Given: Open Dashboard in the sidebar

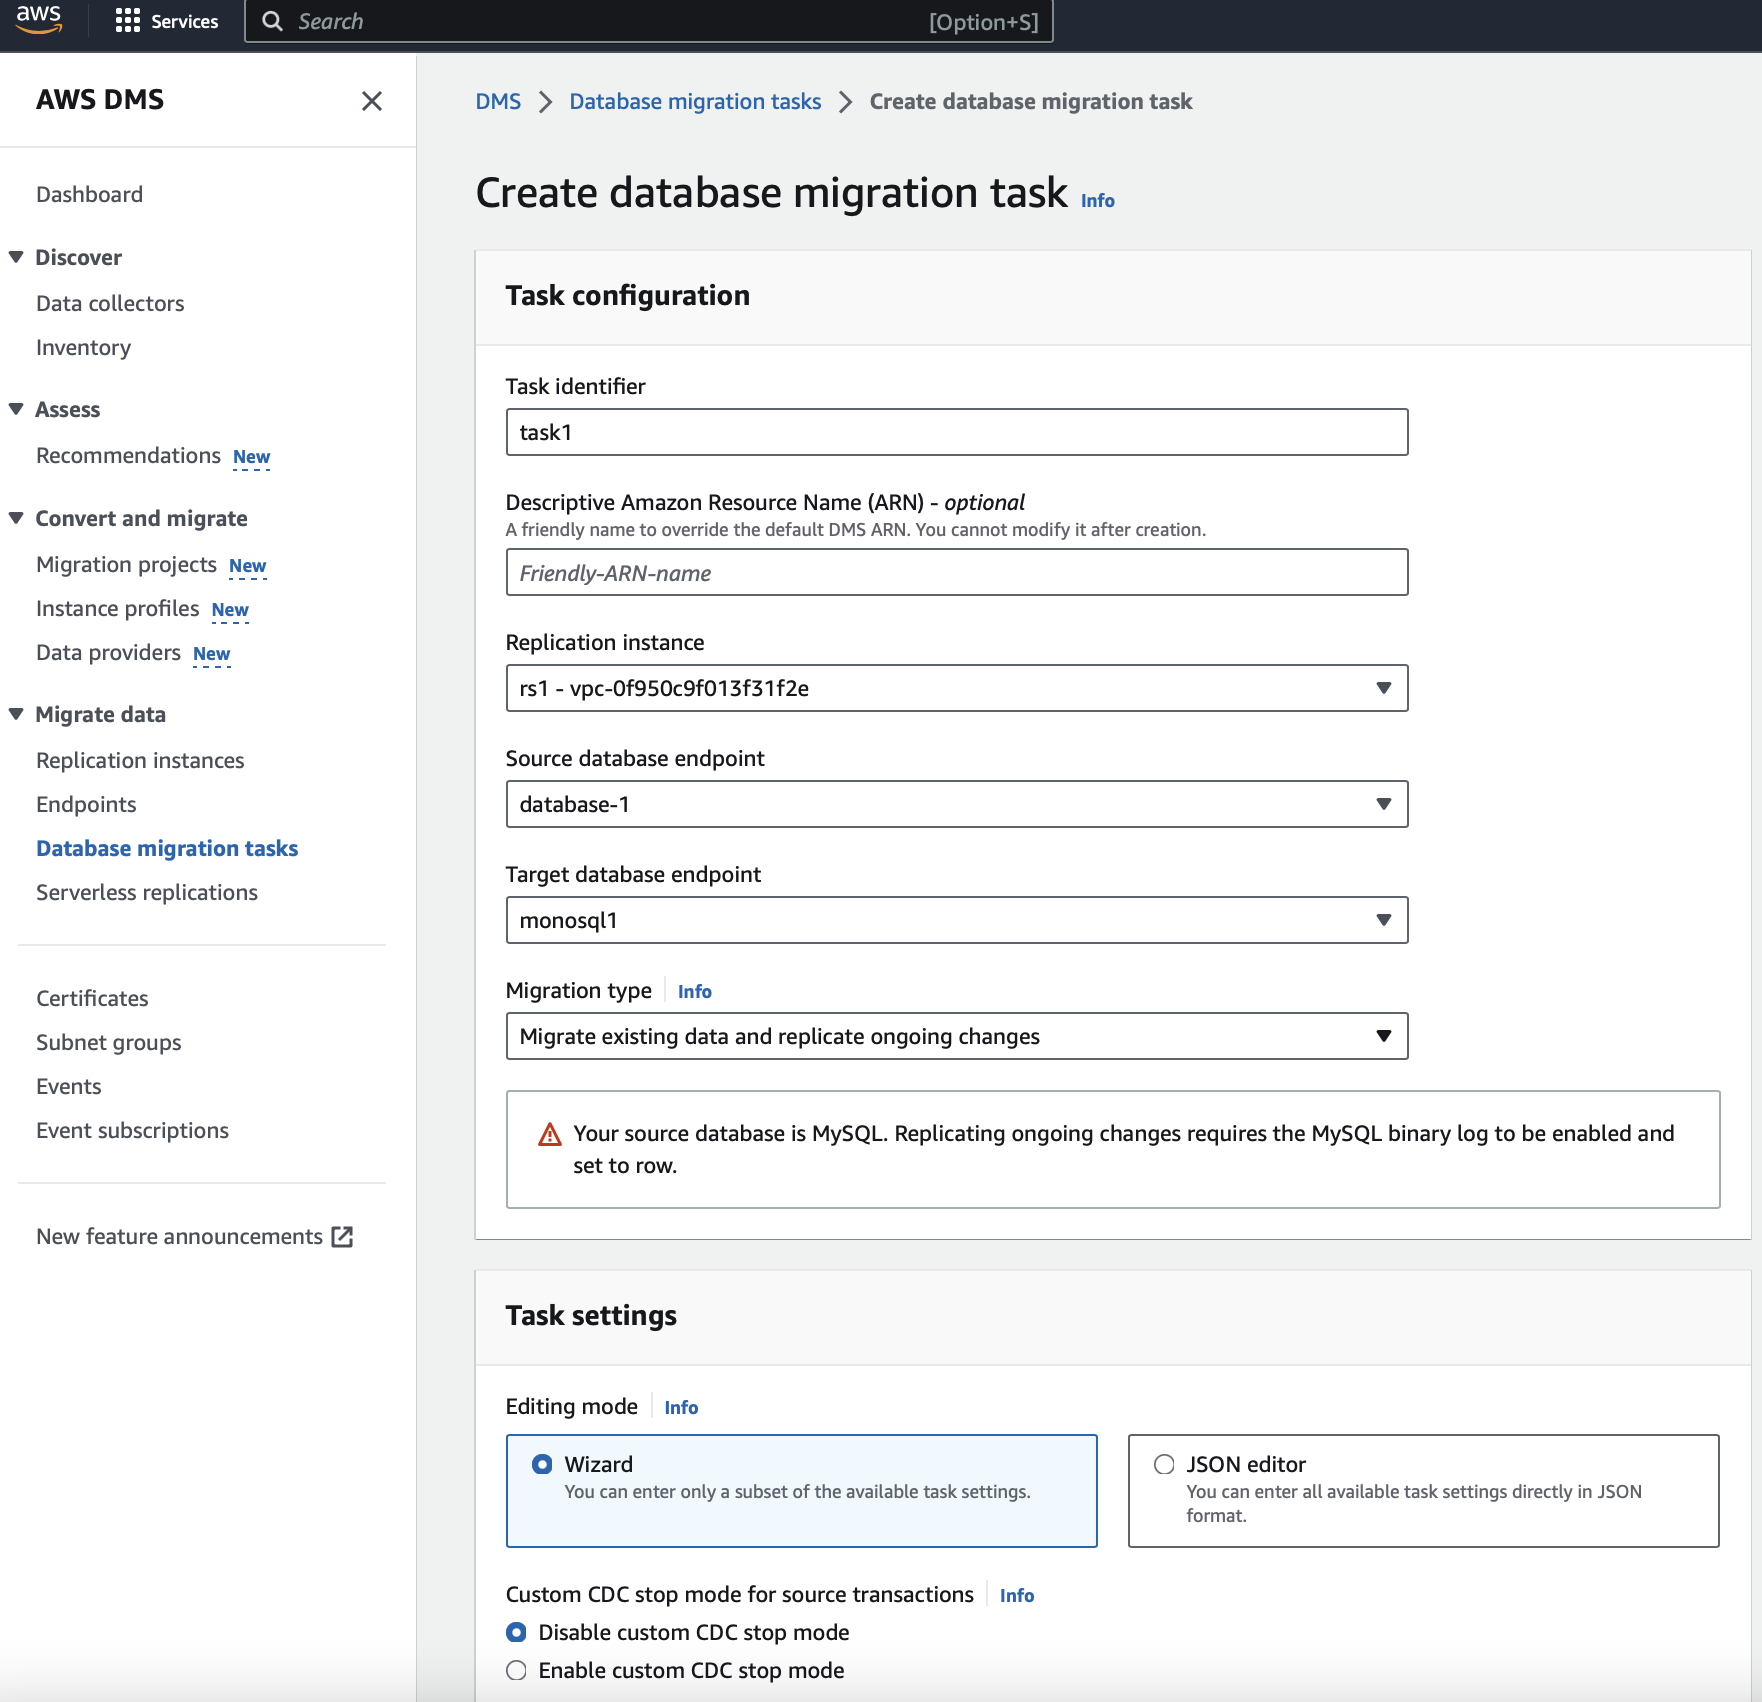Looking at the screenshot, I should click(x=89, y=194).
